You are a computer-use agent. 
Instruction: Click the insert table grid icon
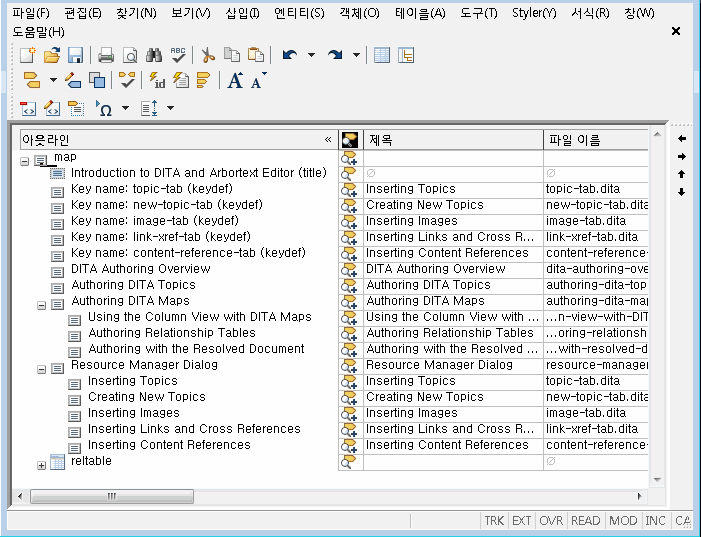coord(382,55)
